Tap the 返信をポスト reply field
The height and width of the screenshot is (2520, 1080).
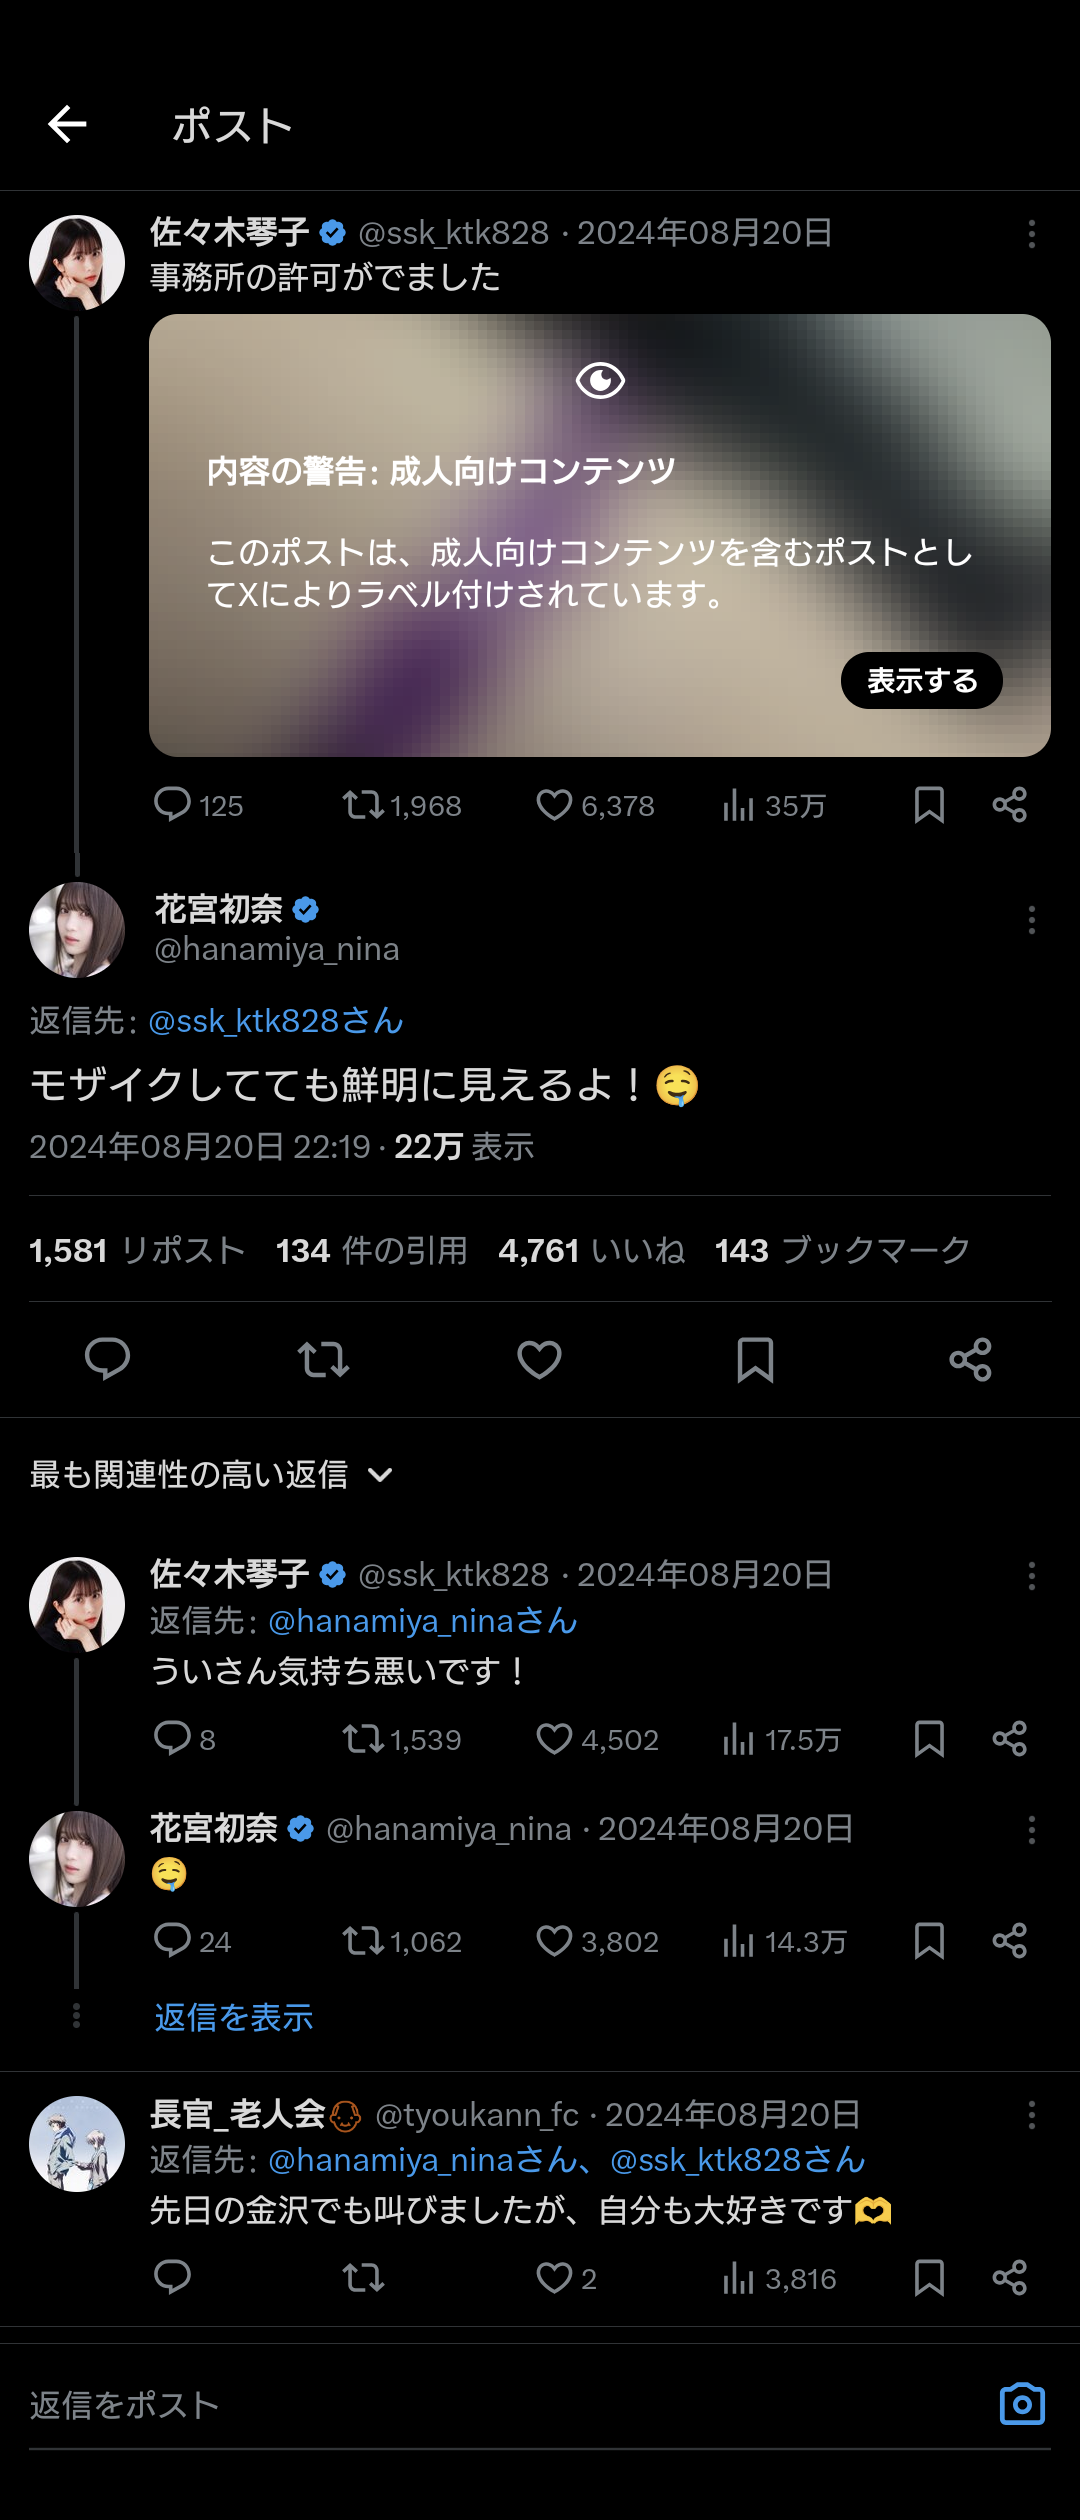(x=500, y=2405)
